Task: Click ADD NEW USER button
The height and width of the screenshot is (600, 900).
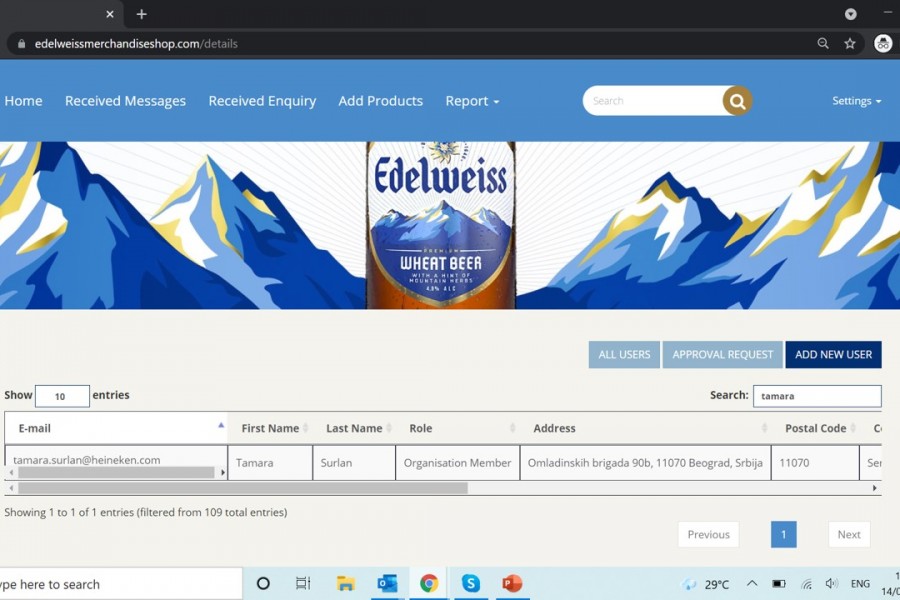Action: click(833, 354)
